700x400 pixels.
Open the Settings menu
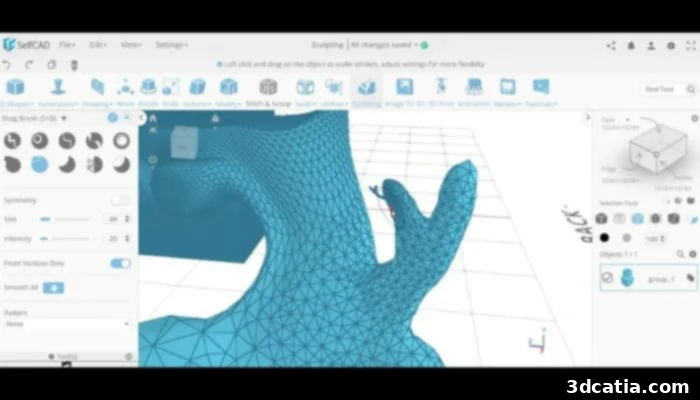[x=171, y=45]
